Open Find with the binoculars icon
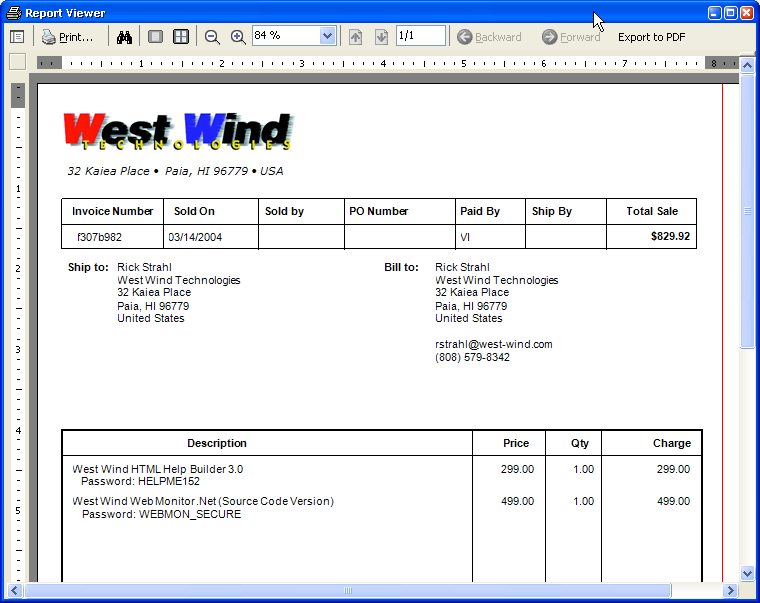 coord(125,37)
